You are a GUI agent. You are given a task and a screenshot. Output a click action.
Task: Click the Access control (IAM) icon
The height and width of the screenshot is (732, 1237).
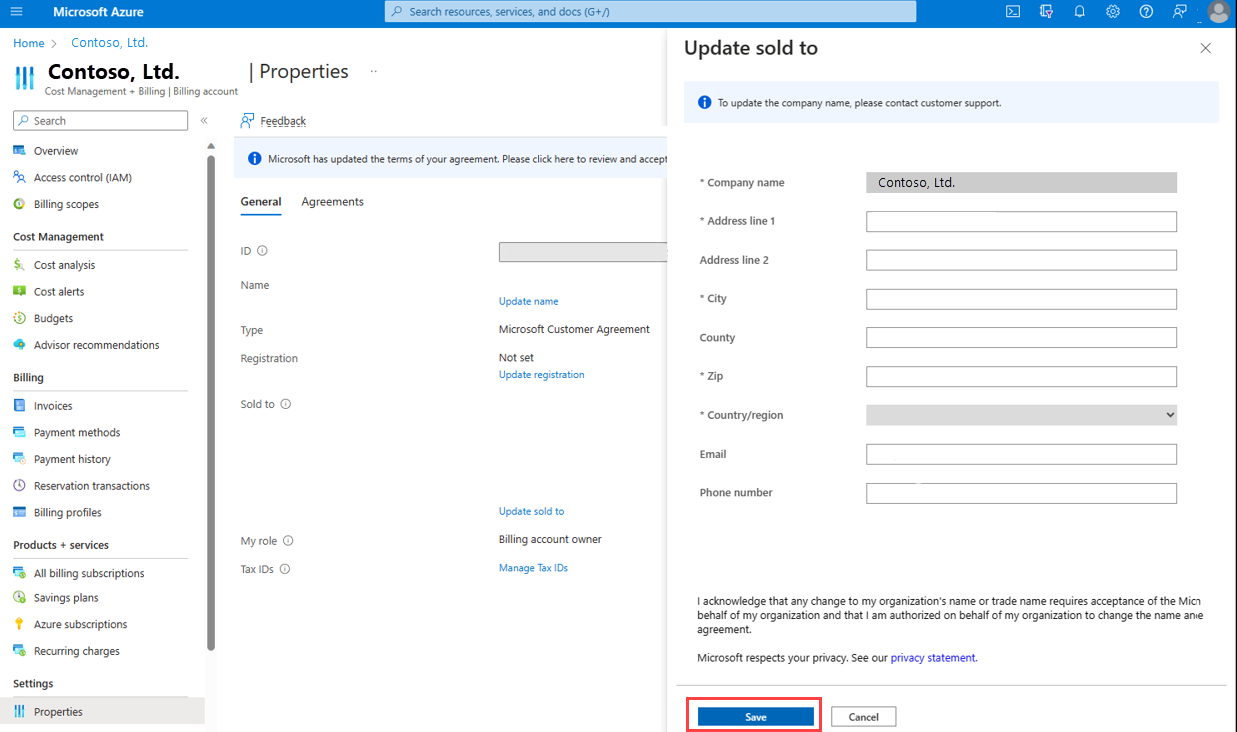pyautogui.click(x=19, y=177)
